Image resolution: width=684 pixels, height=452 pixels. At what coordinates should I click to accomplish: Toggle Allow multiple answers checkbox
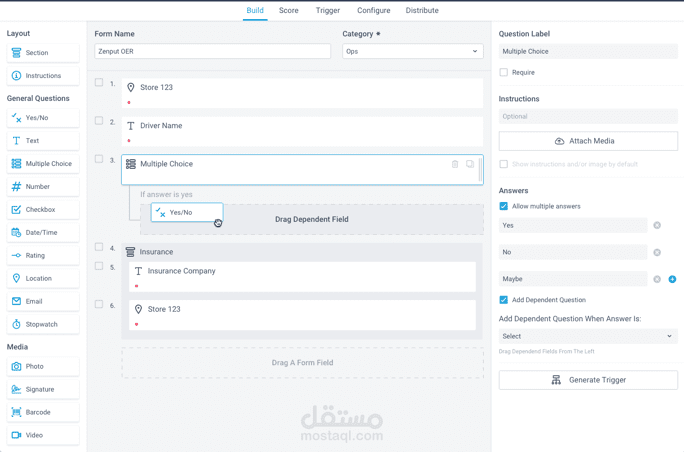(x=503, y=206)
